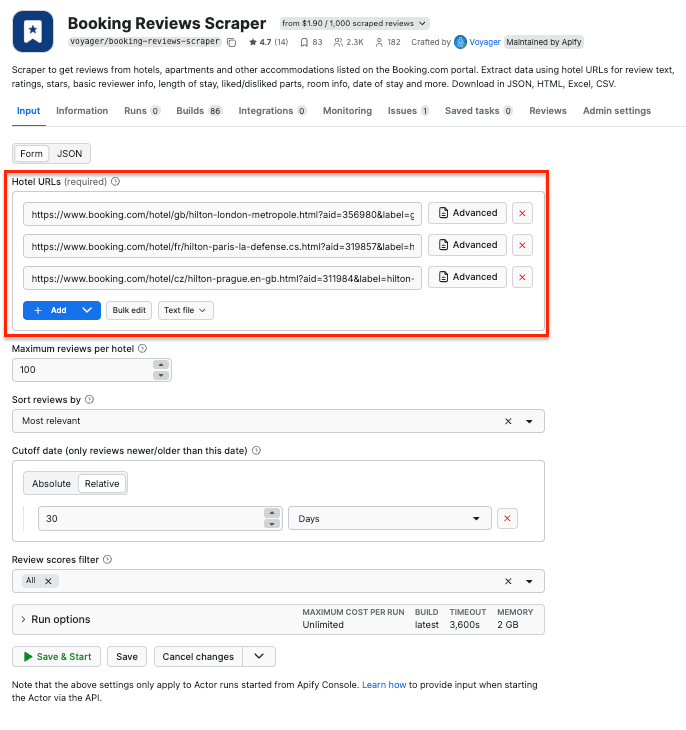Screen dimensions: 686x730
Task: Open the Saved tasks tab
Action: (478, 111)
